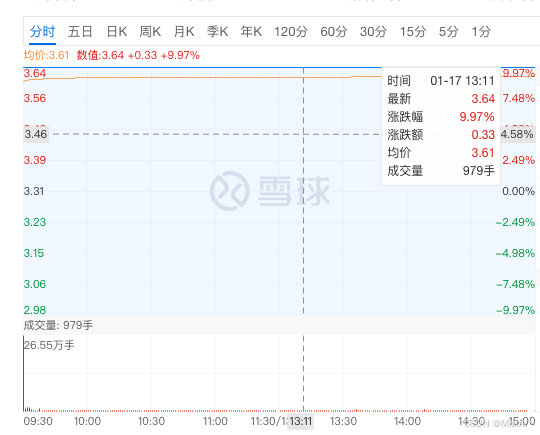Switch to the 5分 interval

click(x=448, y=32)
